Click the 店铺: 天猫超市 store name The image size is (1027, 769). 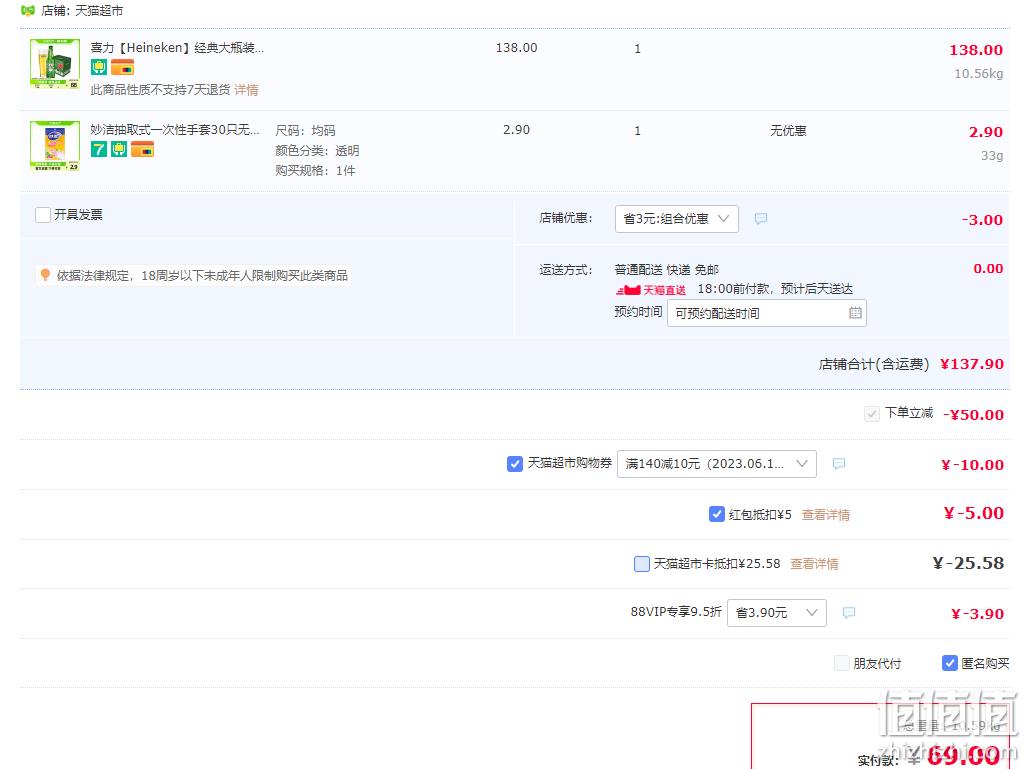click(x=82, y=11)
